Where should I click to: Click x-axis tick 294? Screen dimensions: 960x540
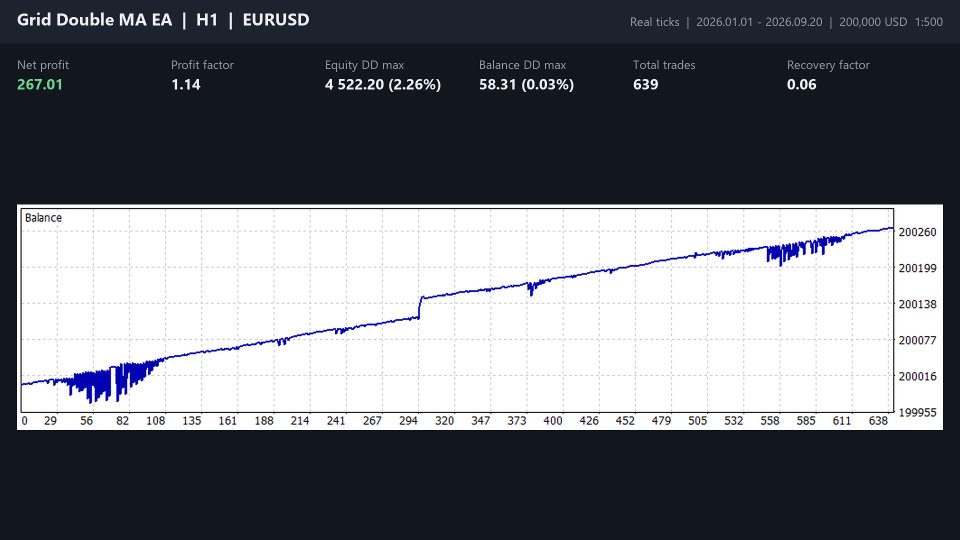click(x=408, y=421)
